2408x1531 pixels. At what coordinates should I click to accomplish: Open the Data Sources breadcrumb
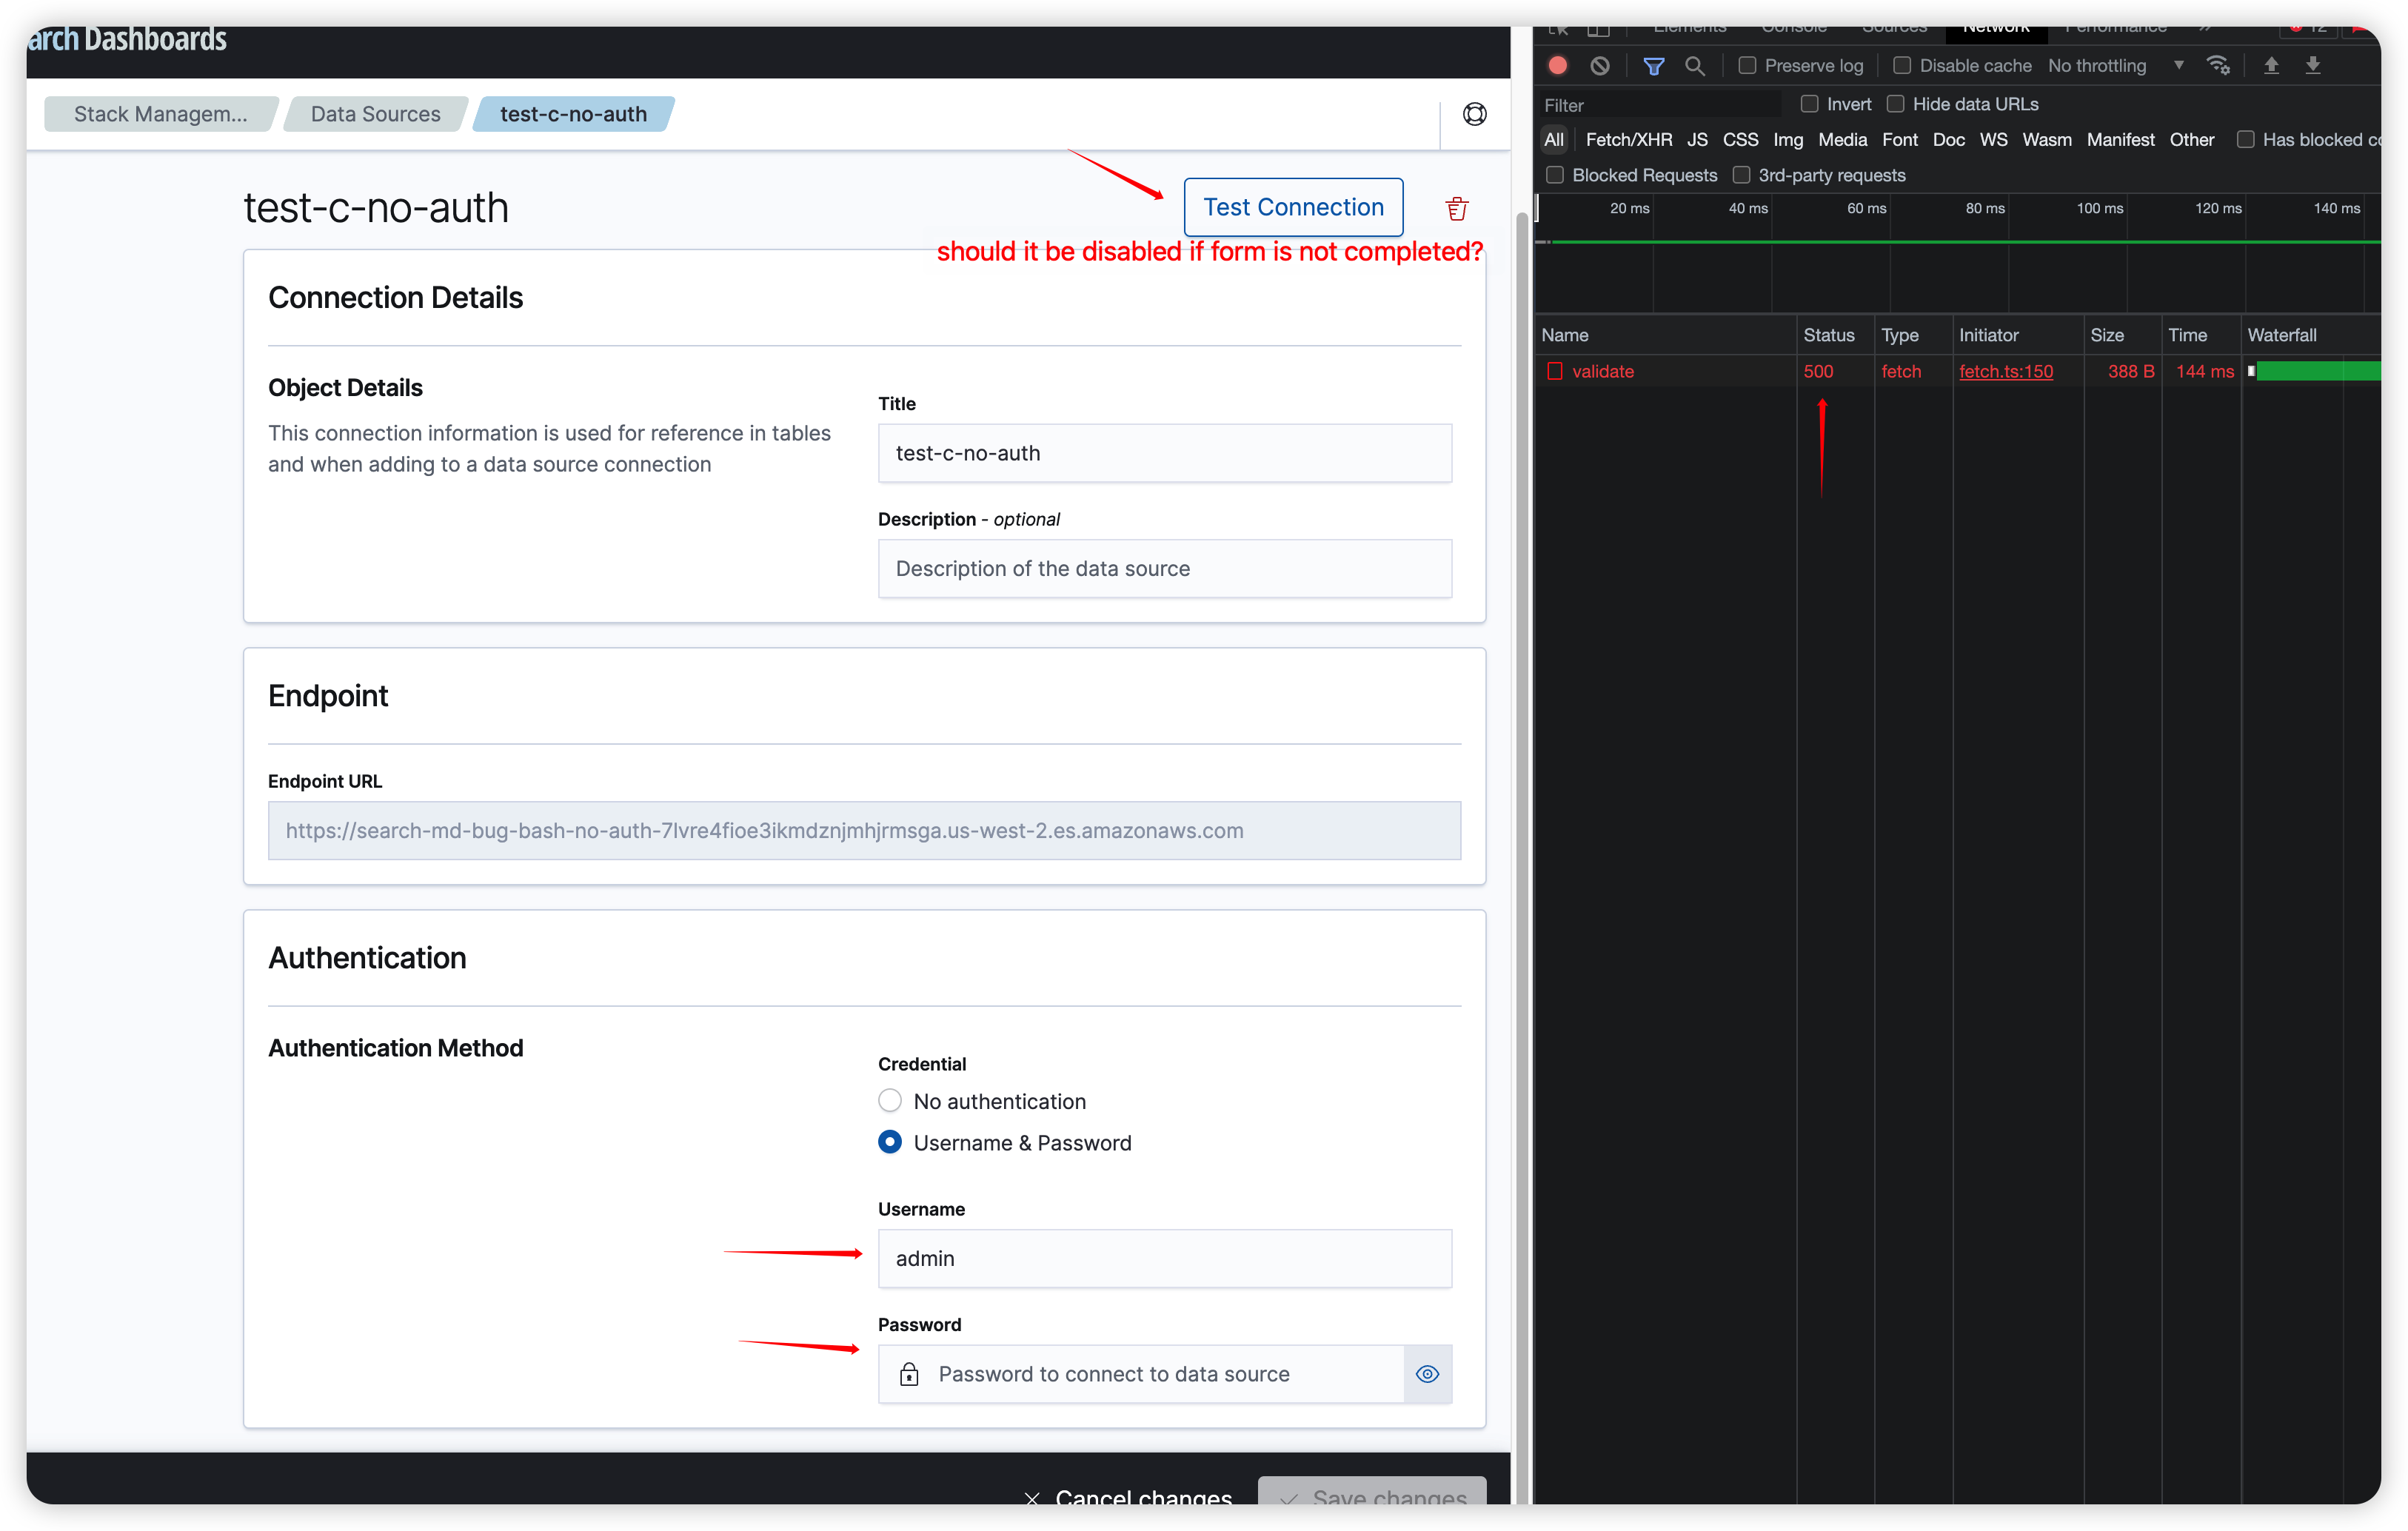click(x=375, y=113)
